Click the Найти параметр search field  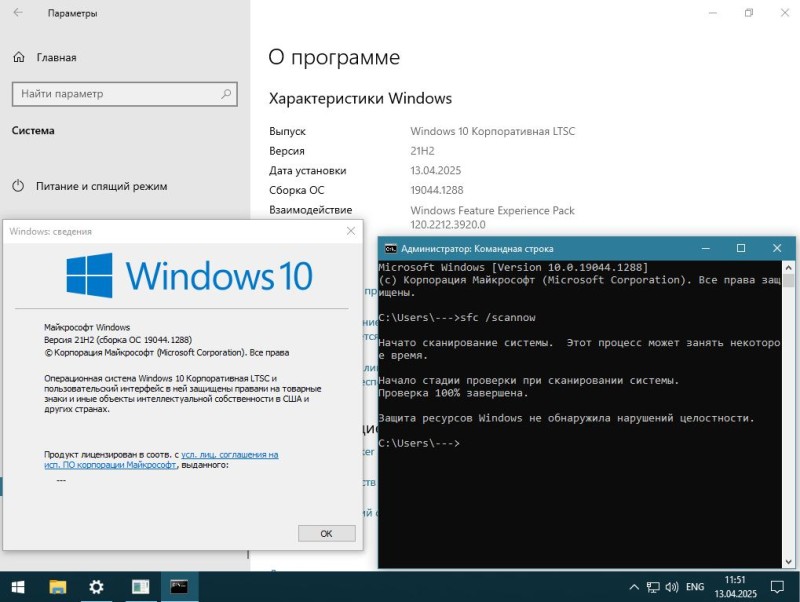(124, 94)
